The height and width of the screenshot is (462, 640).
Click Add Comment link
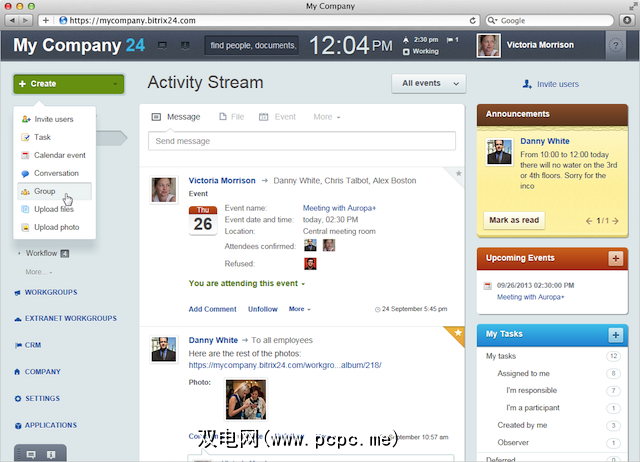(x=212, y=309)
